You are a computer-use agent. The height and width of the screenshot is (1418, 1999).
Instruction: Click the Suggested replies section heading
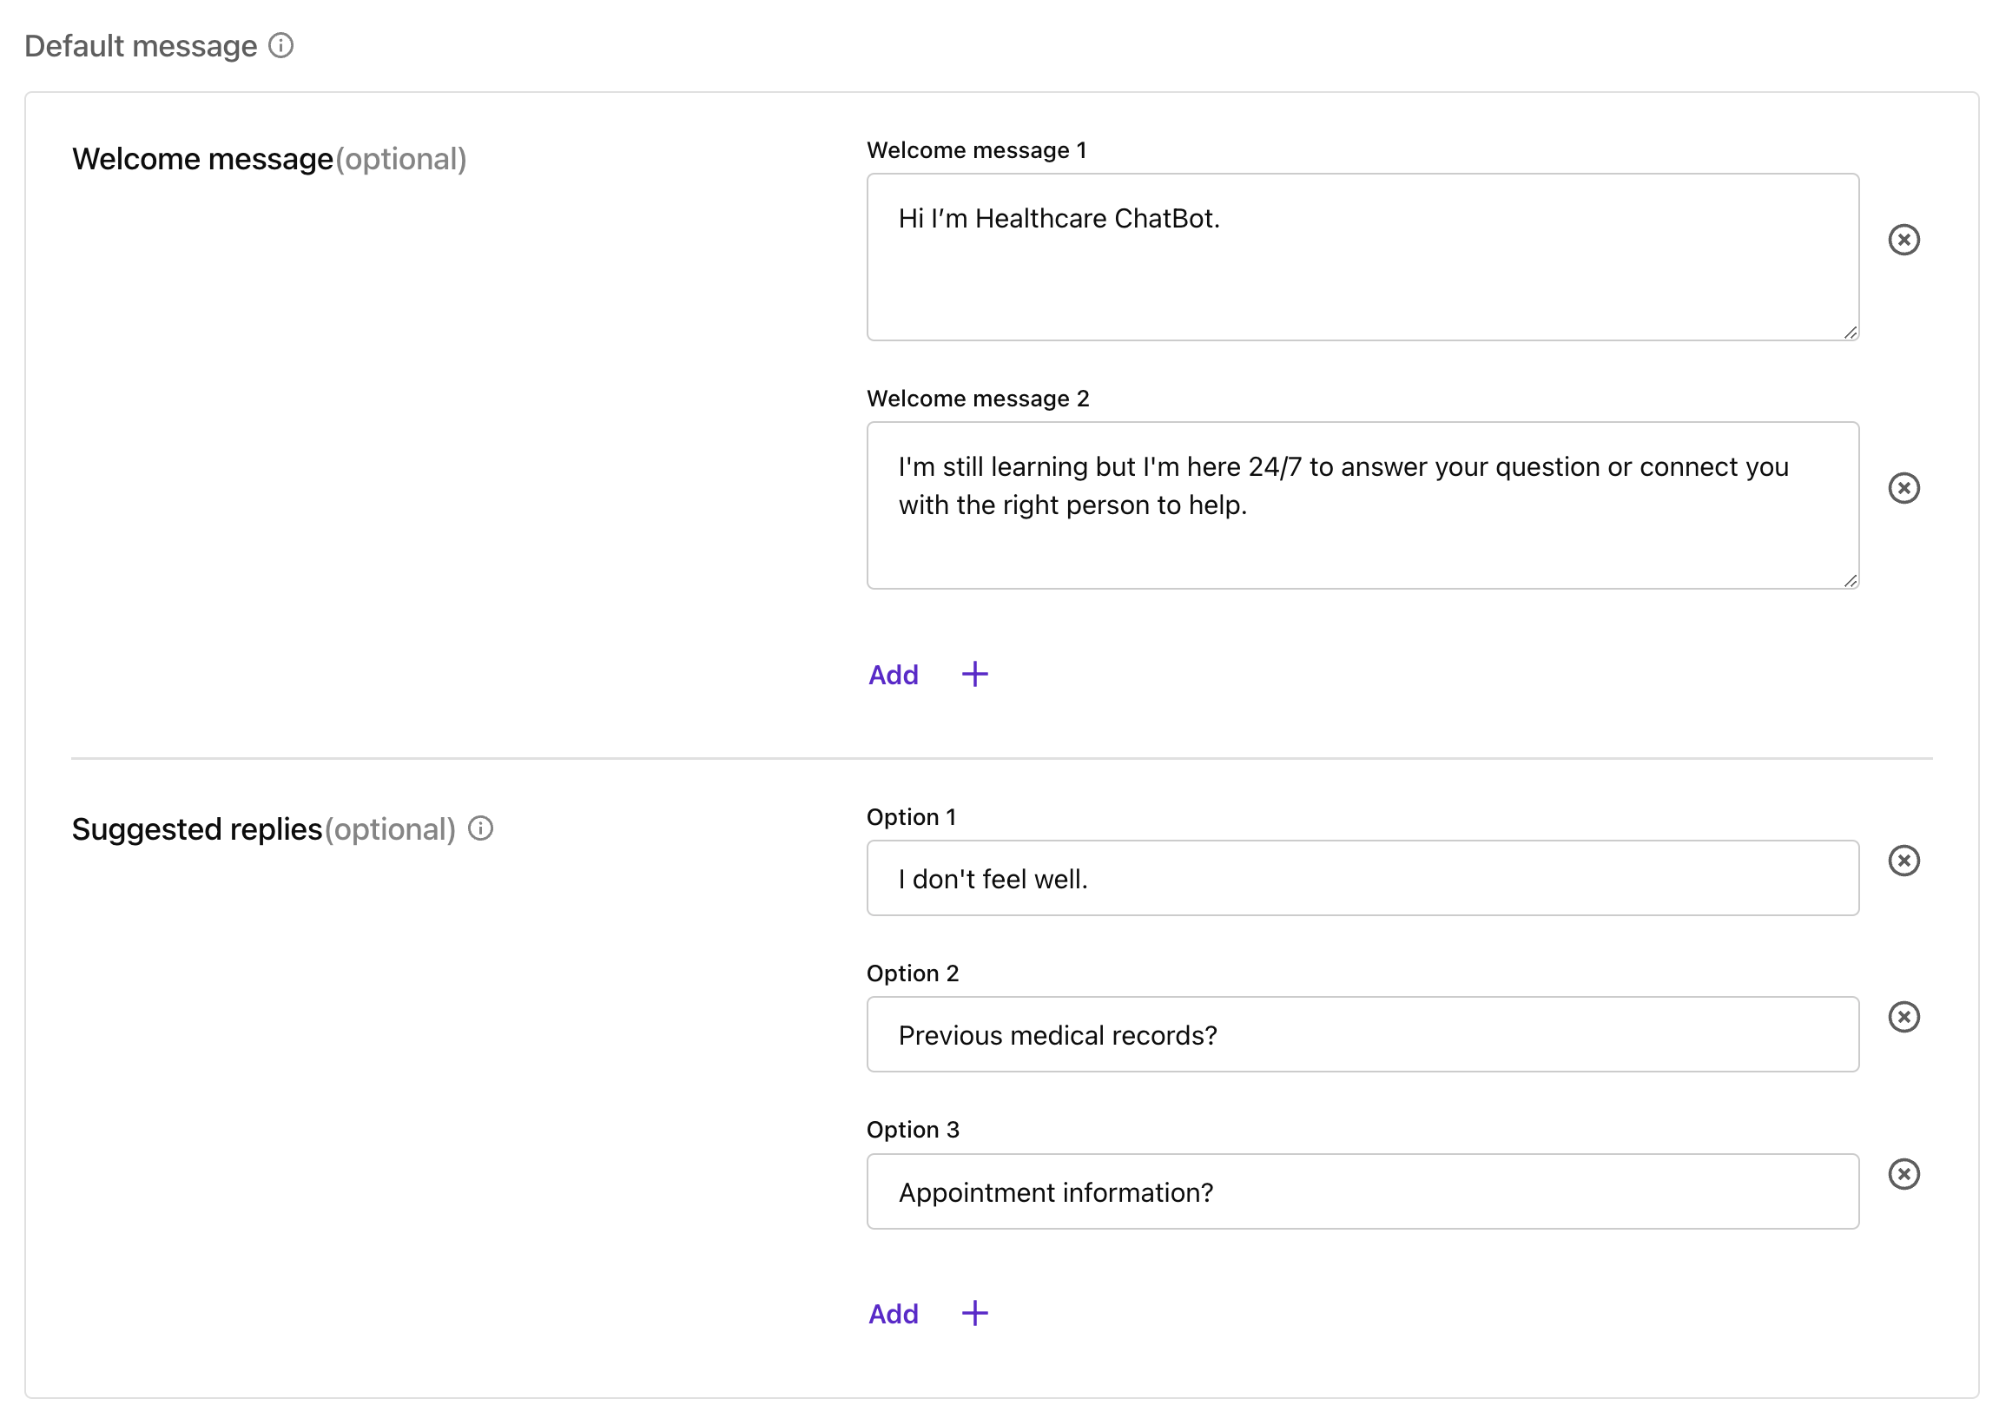click(196, 828)
